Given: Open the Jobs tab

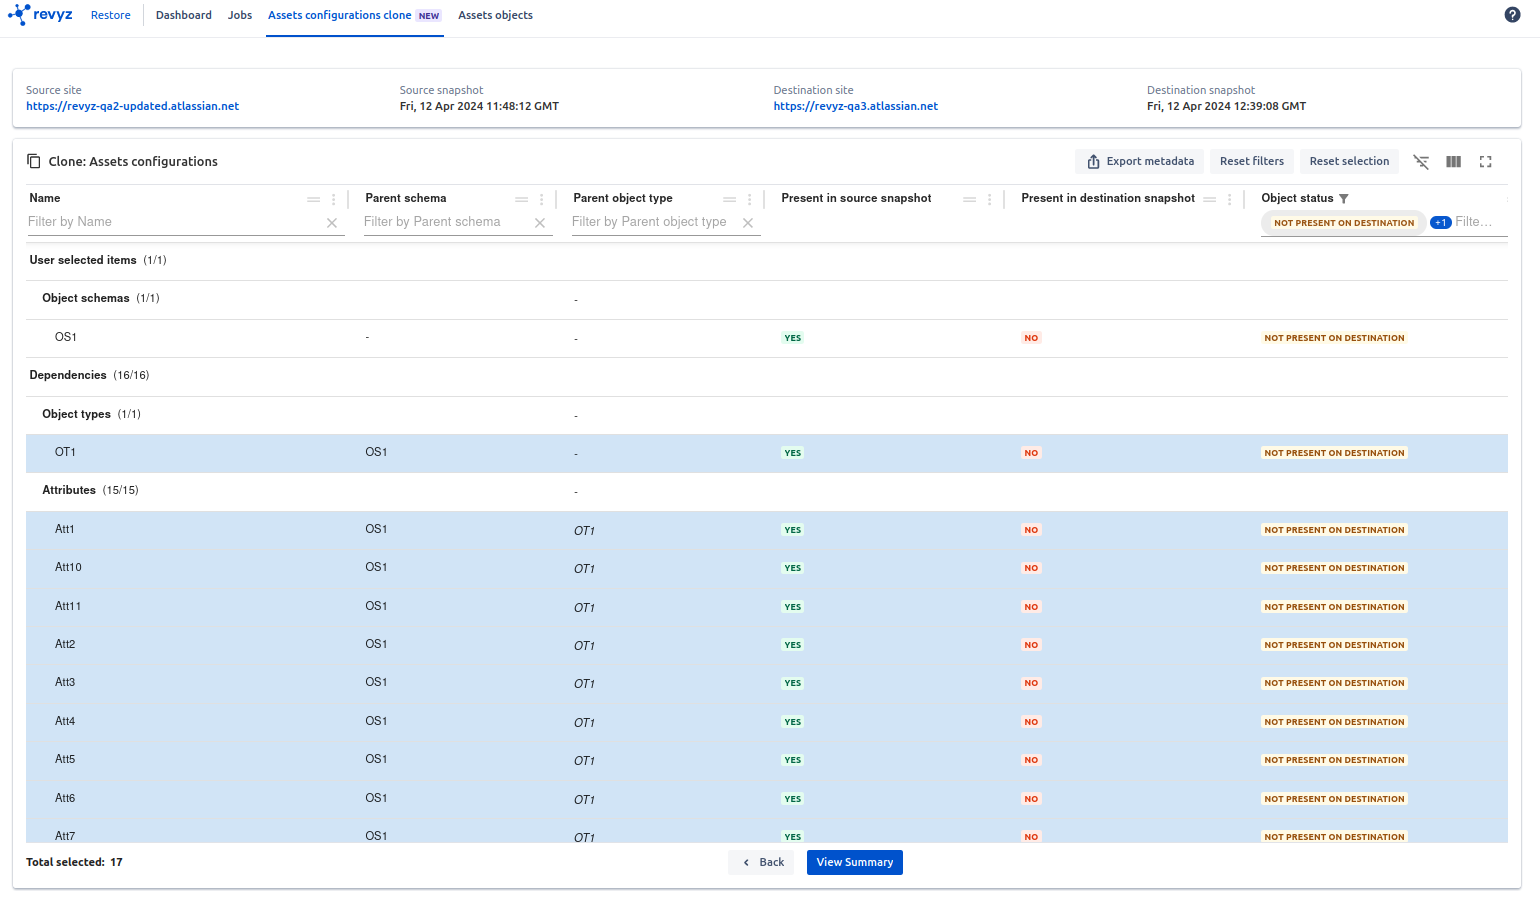Looking at the screenshot, I should (240, 15).
